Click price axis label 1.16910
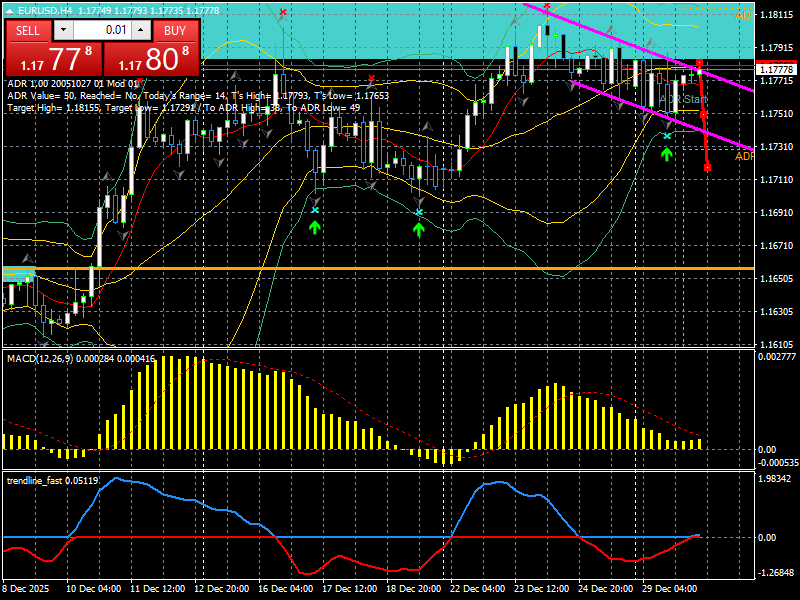This screenshot has width=800, height=600. [777, 212]
